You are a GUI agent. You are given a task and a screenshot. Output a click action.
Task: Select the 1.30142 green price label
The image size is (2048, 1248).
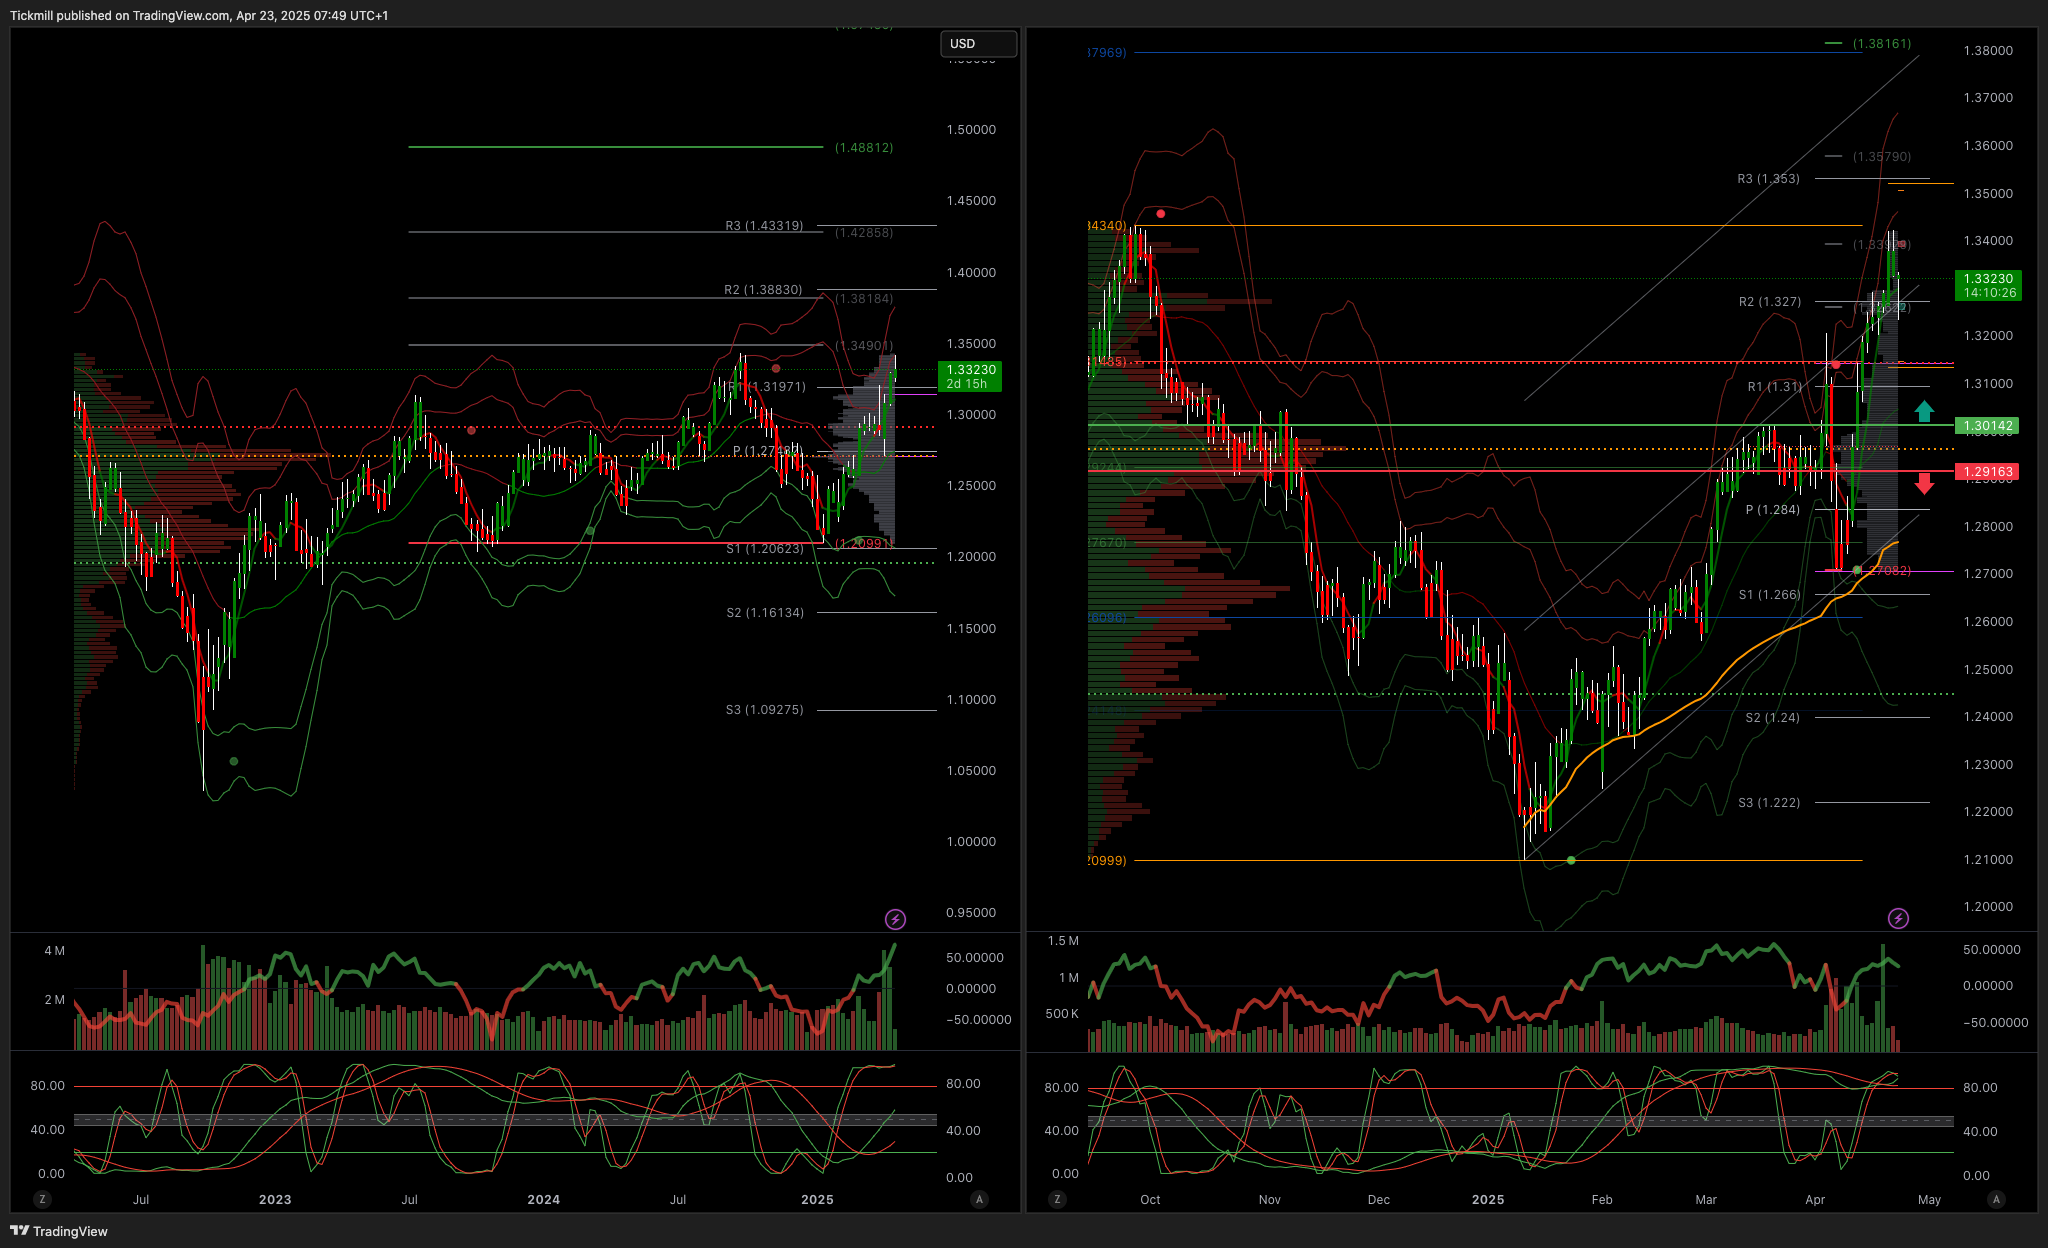tap(1986, 426)
